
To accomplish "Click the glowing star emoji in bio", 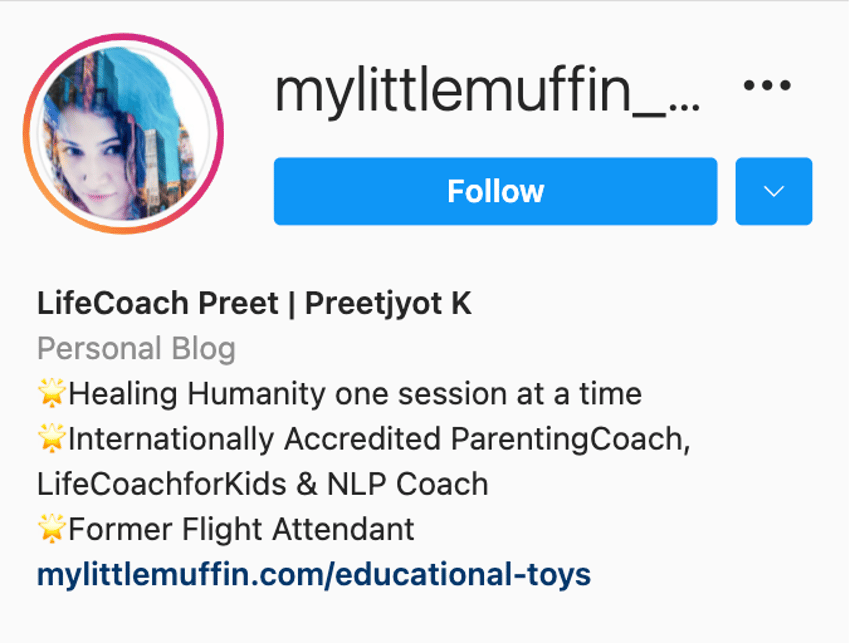I will coord(53,393).
